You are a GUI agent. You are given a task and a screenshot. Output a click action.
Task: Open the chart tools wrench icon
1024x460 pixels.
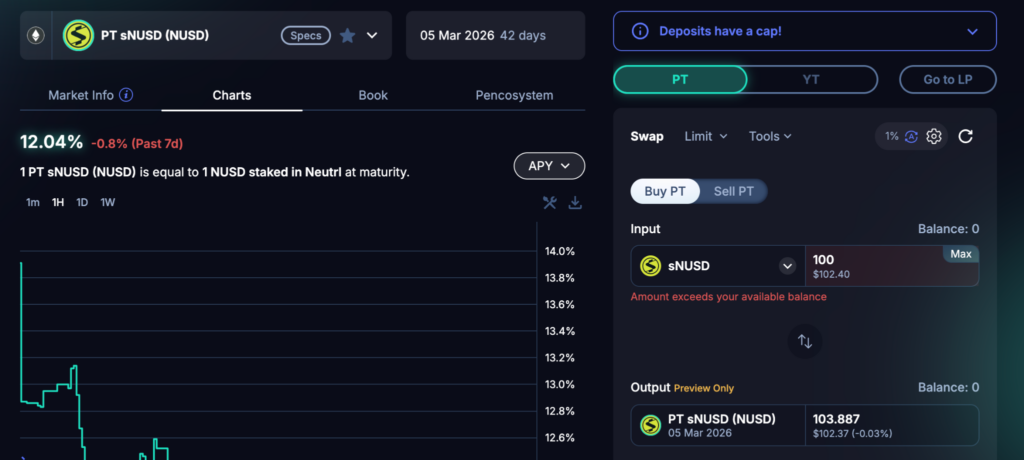[549, 203]
